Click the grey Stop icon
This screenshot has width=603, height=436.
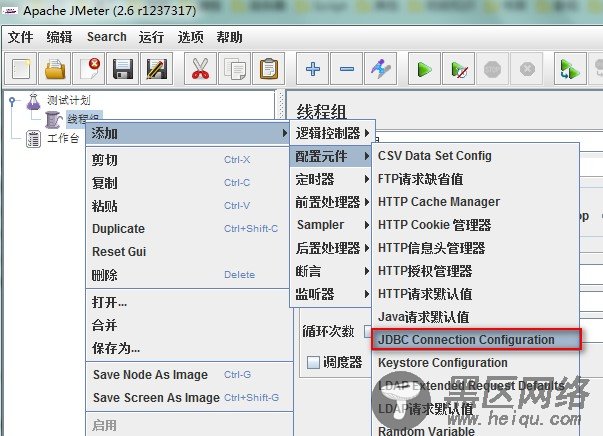tap(492, 69)
